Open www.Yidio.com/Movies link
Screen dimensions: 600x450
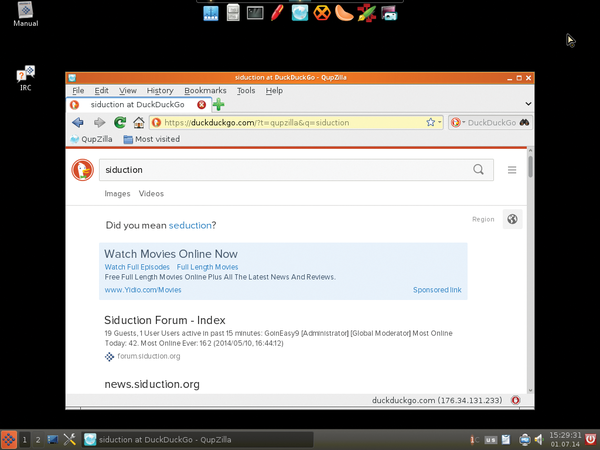tap(143, 290)
